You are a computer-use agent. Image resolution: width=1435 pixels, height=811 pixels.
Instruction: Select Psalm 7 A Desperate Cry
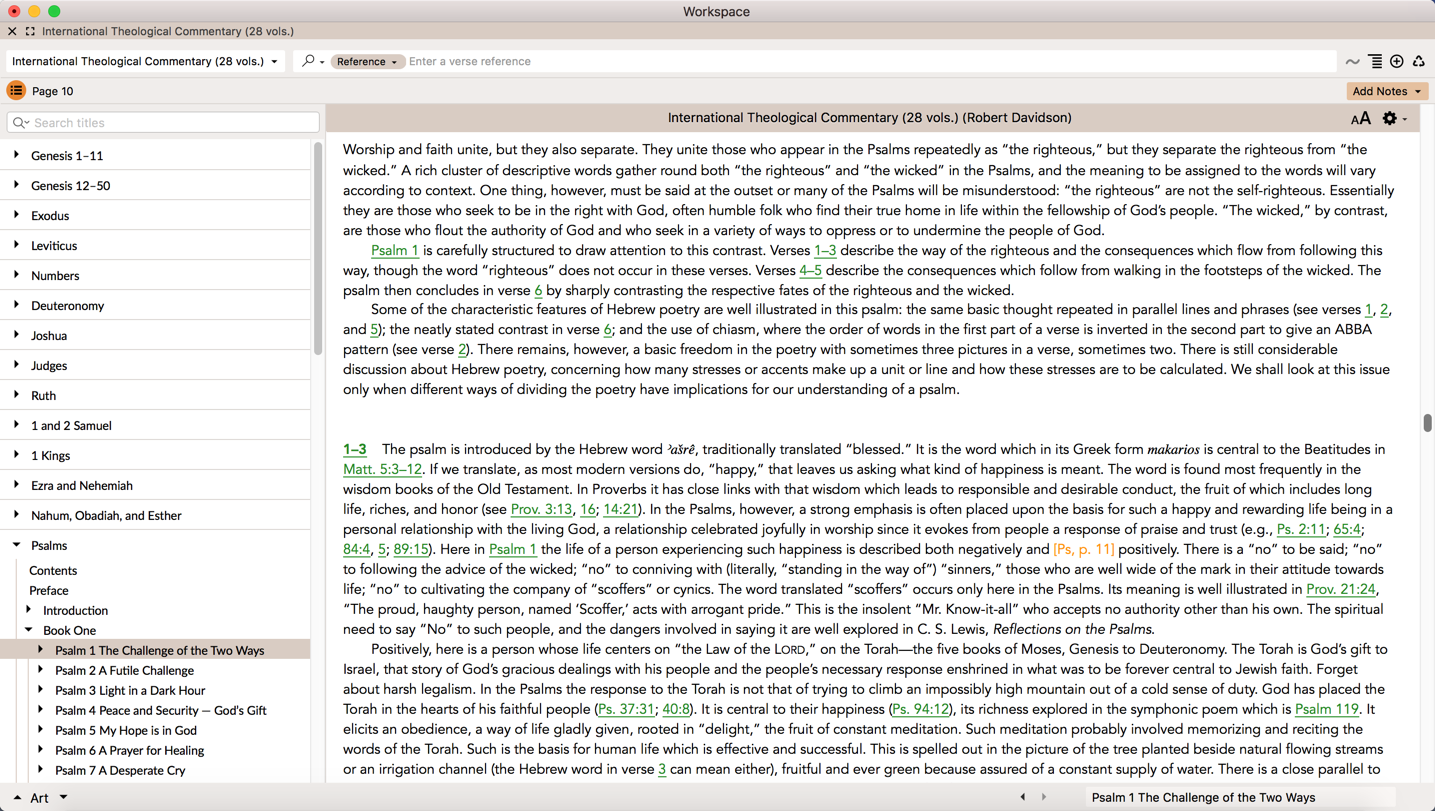click(x=120, y=771)
